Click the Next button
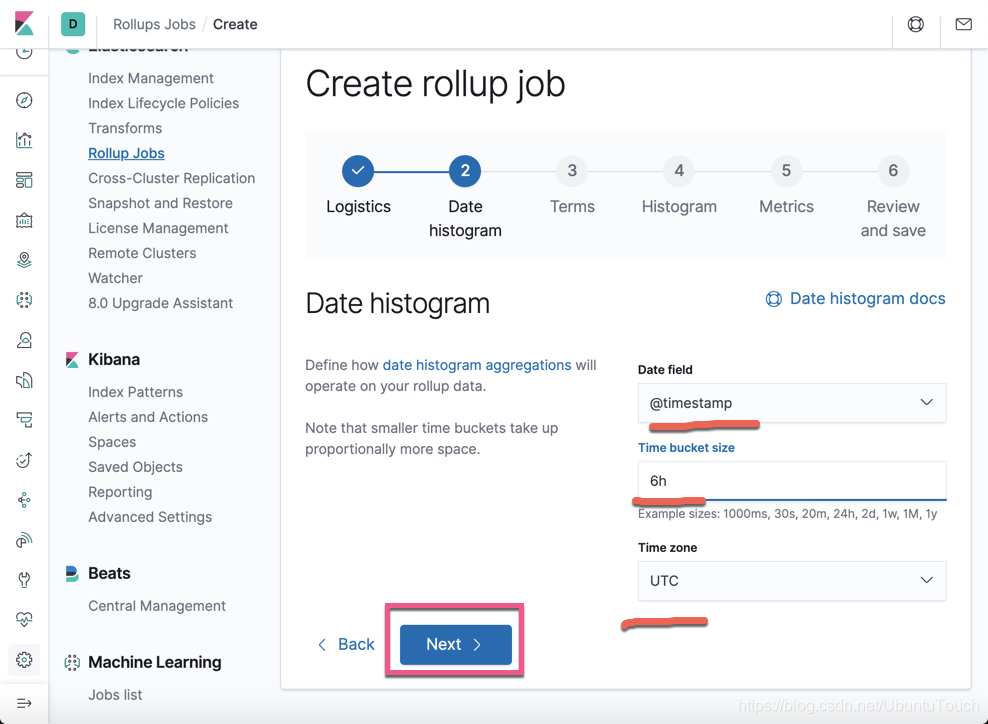Image resolution: width=988 pixels, height=724 pixels. [x=456, y=644]
